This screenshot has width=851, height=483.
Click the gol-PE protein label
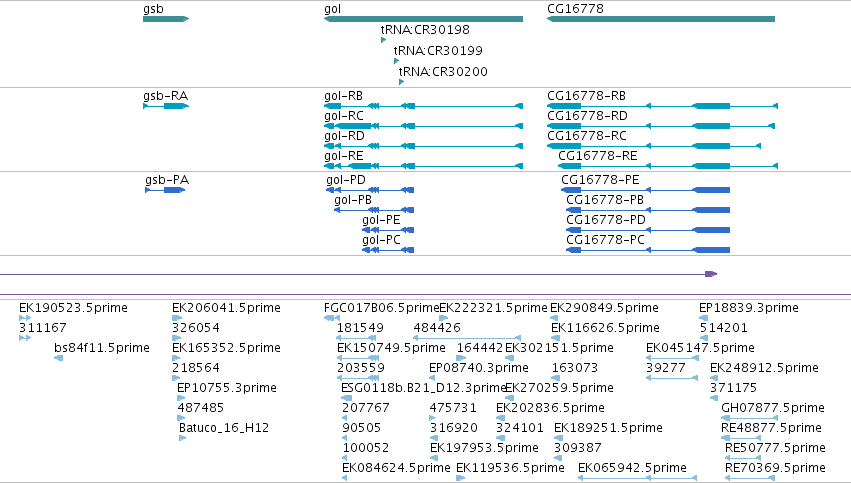coord(381,220)
